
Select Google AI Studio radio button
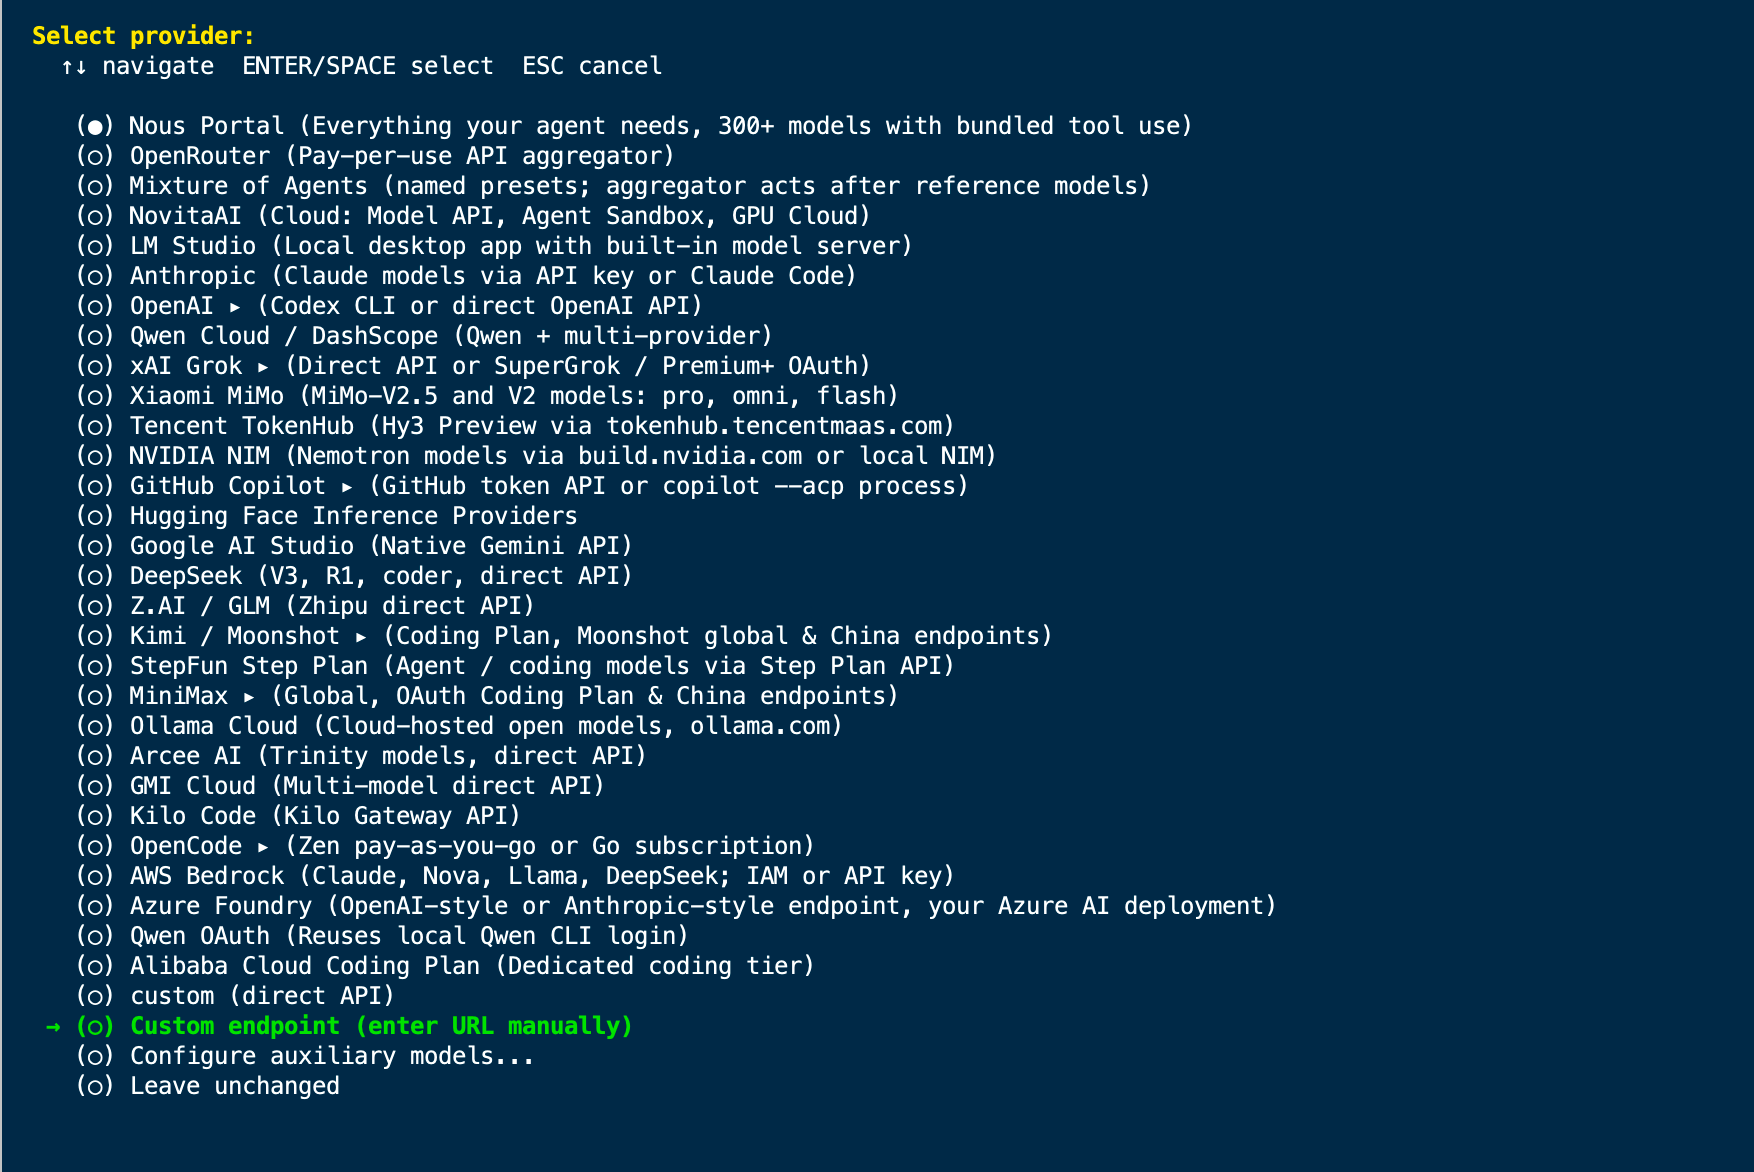coord(95,546)
